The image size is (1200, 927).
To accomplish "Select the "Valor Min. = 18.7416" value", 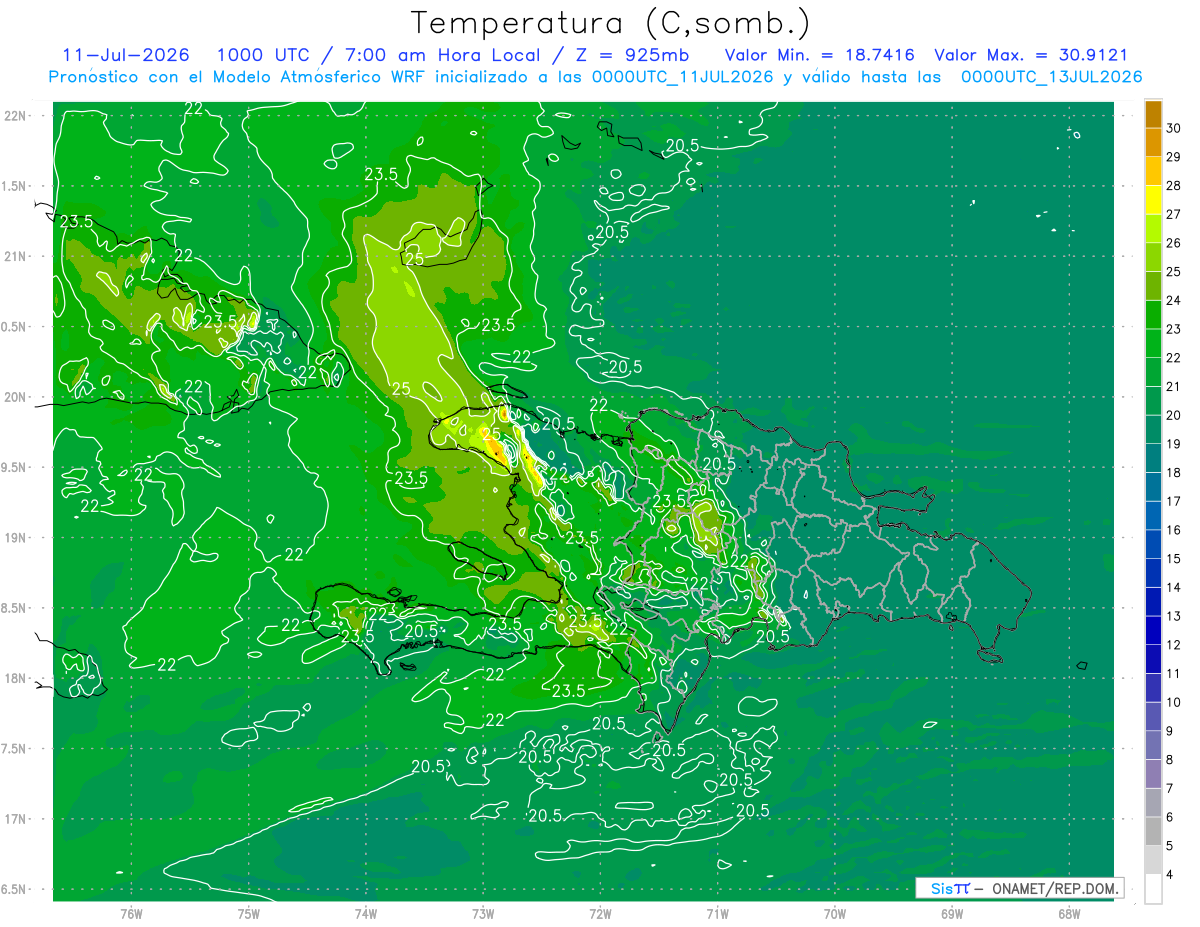I will coord(818,55).
